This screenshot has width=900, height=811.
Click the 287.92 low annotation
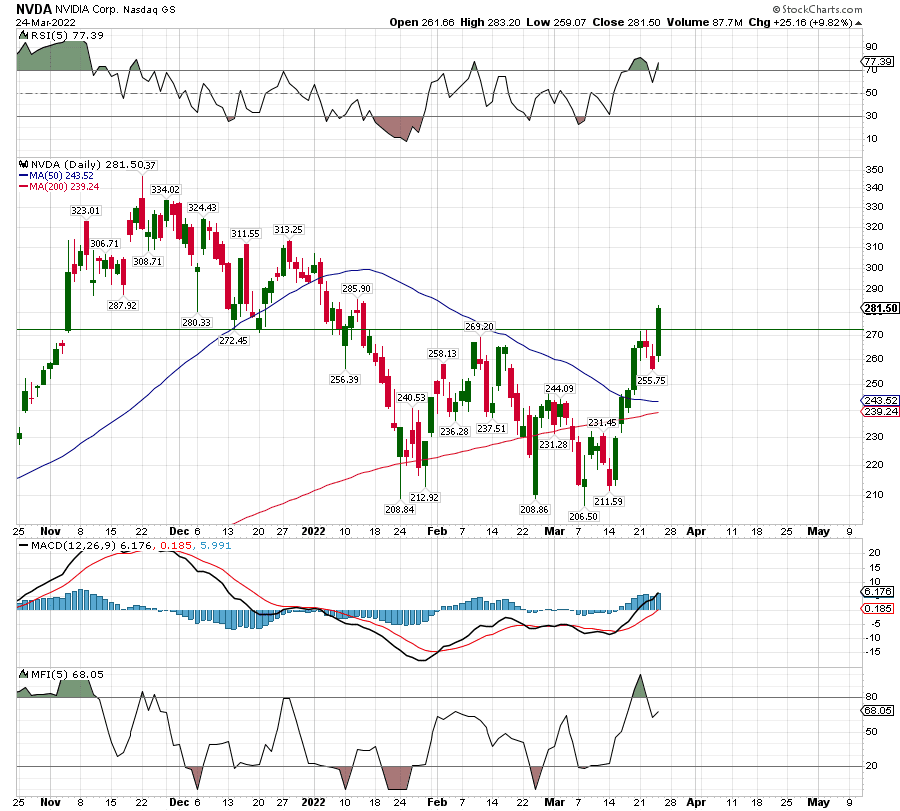123,305
